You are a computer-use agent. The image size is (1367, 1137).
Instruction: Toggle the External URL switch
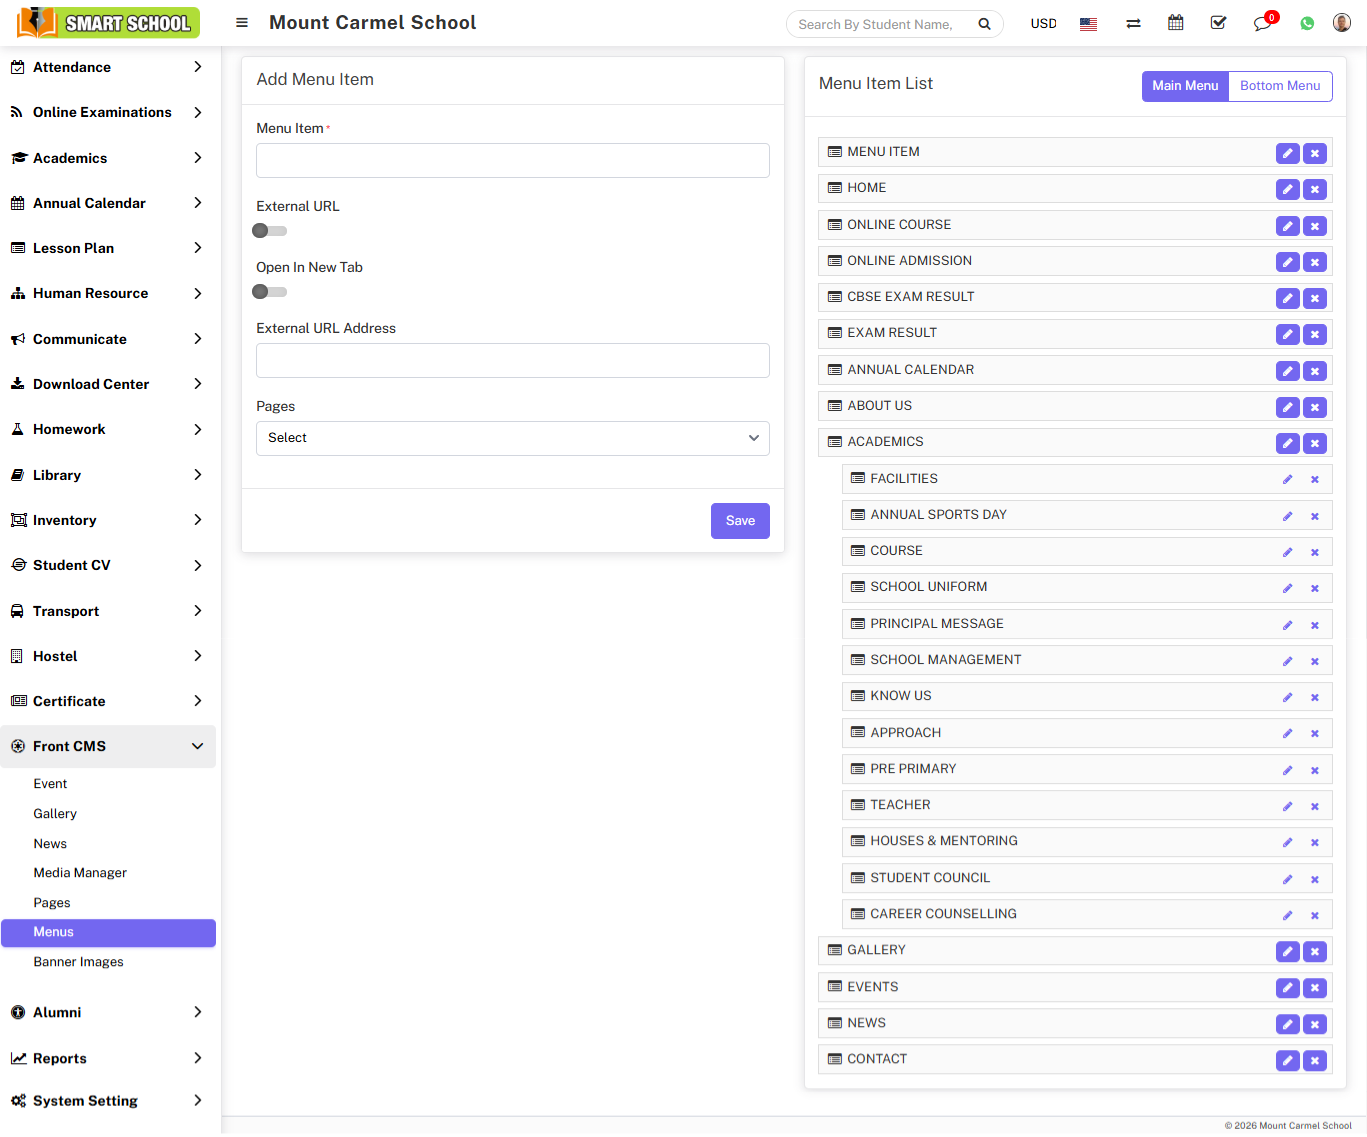pyautogui.click(x=269, y=231)
